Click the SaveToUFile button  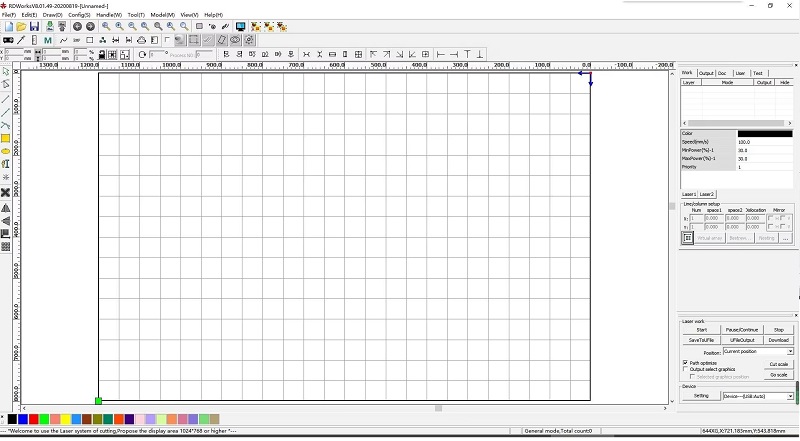702,340
